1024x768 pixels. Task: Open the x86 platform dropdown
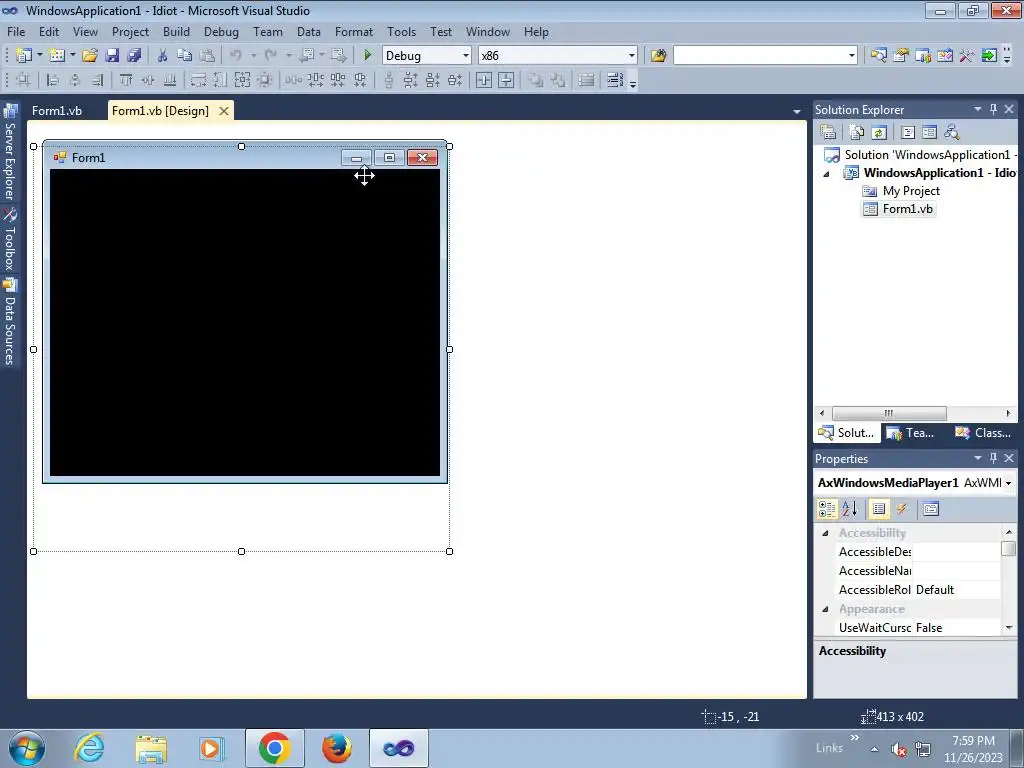632,56
